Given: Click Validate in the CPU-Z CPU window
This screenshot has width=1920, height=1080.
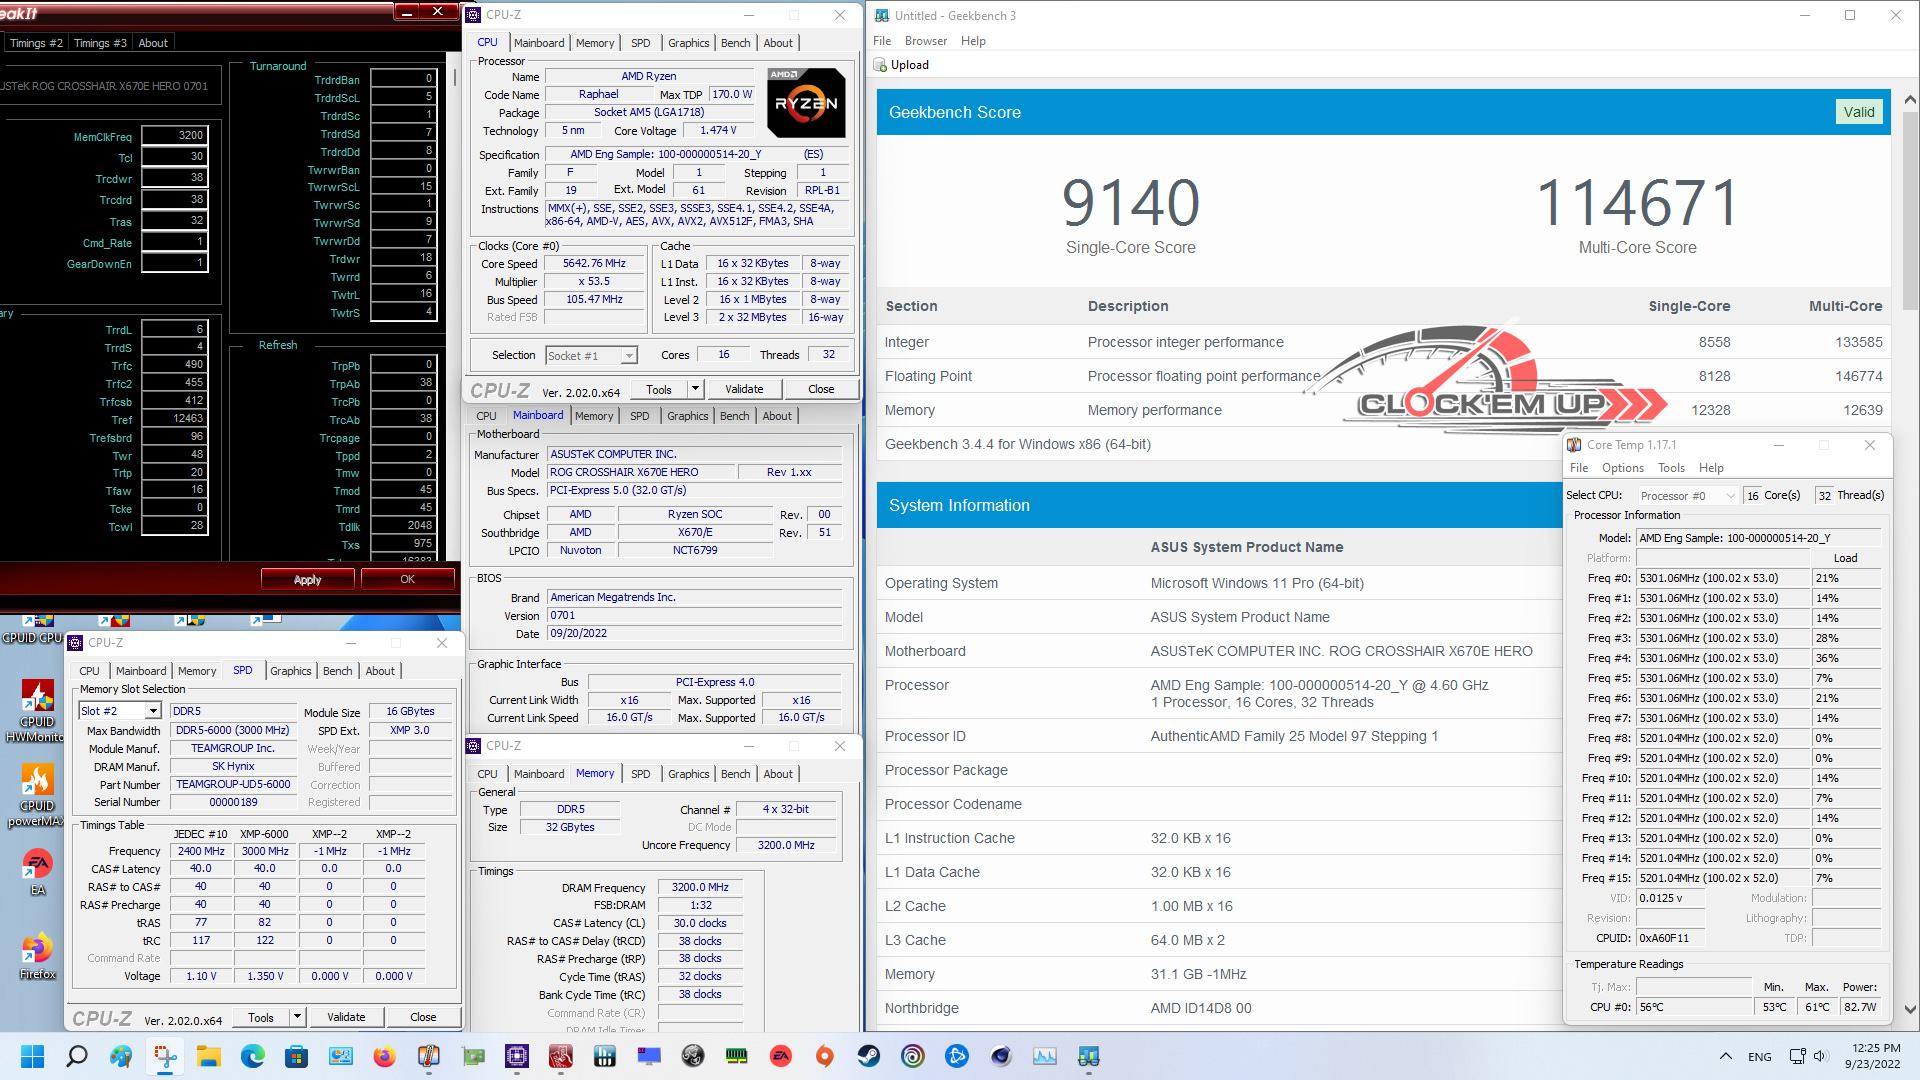Looking at the screenshot, I should click(744, 389).
